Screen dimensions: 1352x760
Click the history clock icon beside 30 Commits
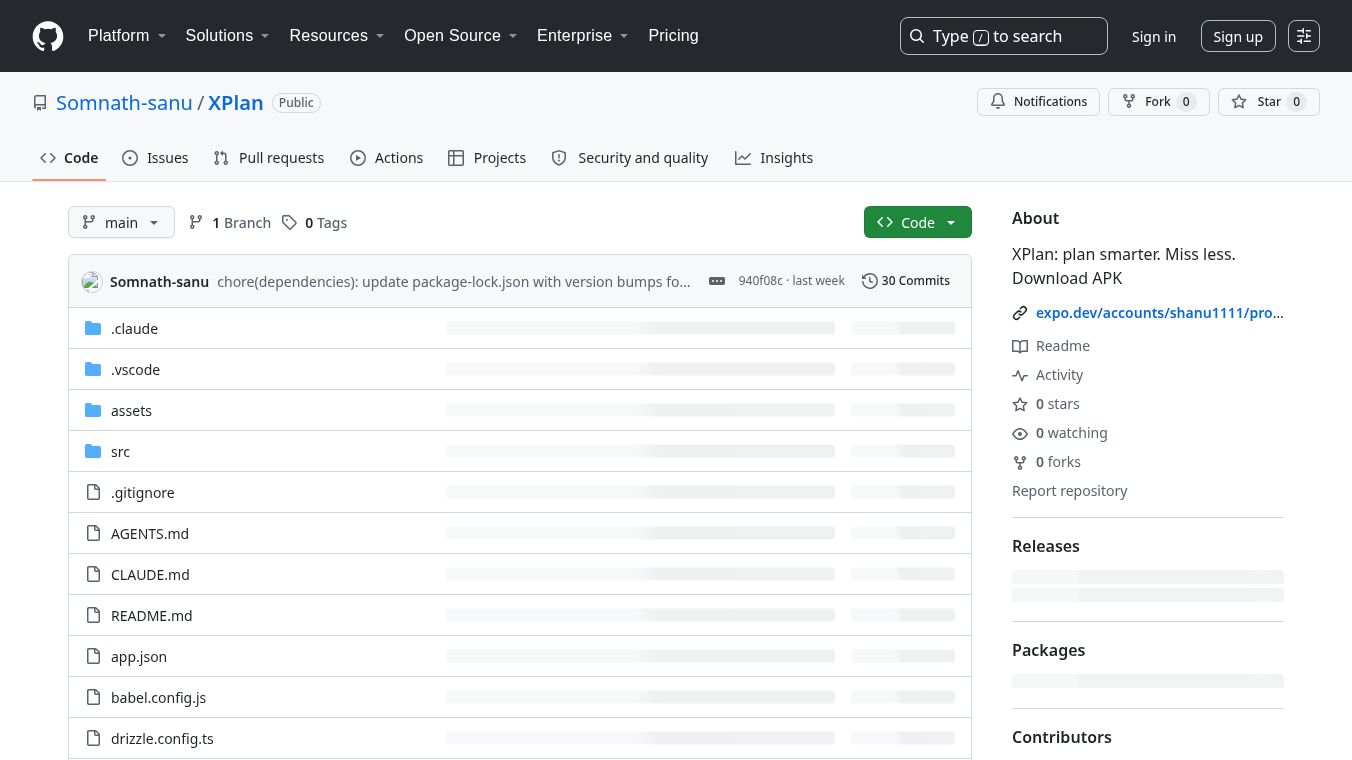(870, 281)
